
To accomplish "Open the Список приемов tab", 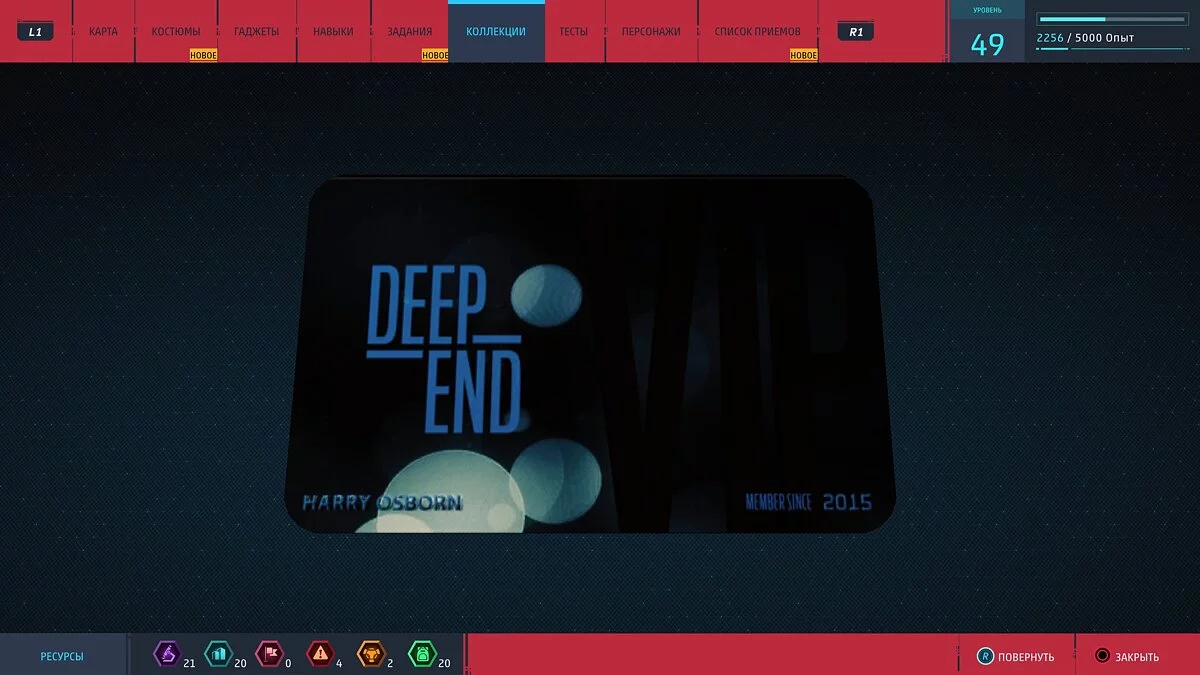I will point(758,31).
